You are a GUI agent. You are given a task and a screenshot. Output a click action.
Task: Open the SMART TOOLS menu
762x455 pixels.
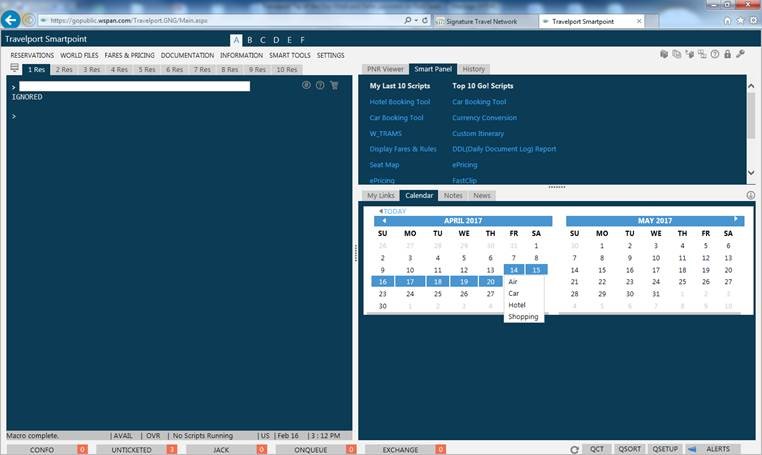pos(290,55)
